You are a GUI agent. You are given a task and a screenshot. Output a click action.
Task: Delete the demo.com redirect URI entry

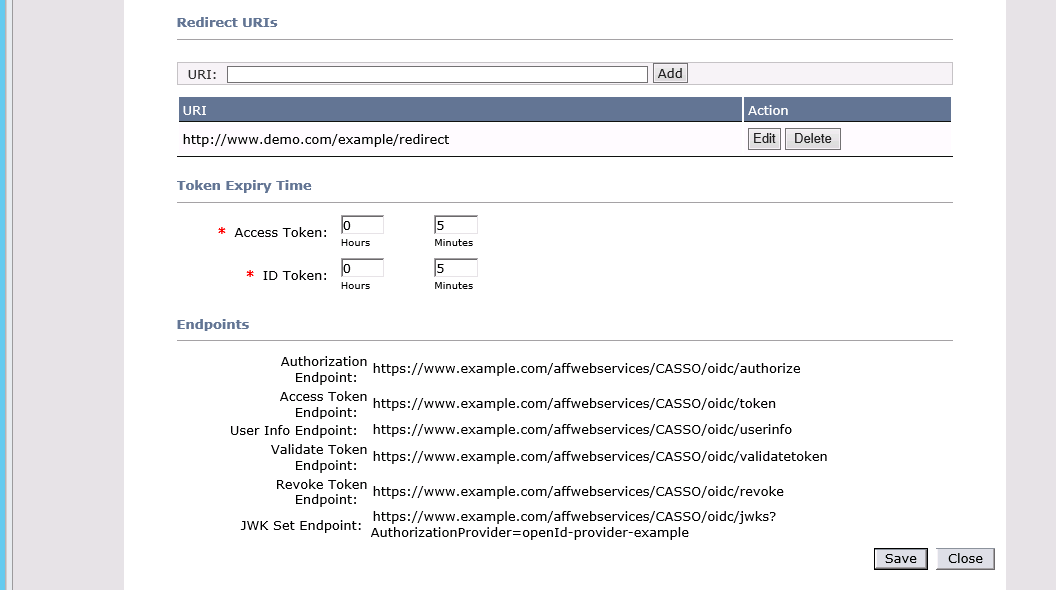point(812,138)
